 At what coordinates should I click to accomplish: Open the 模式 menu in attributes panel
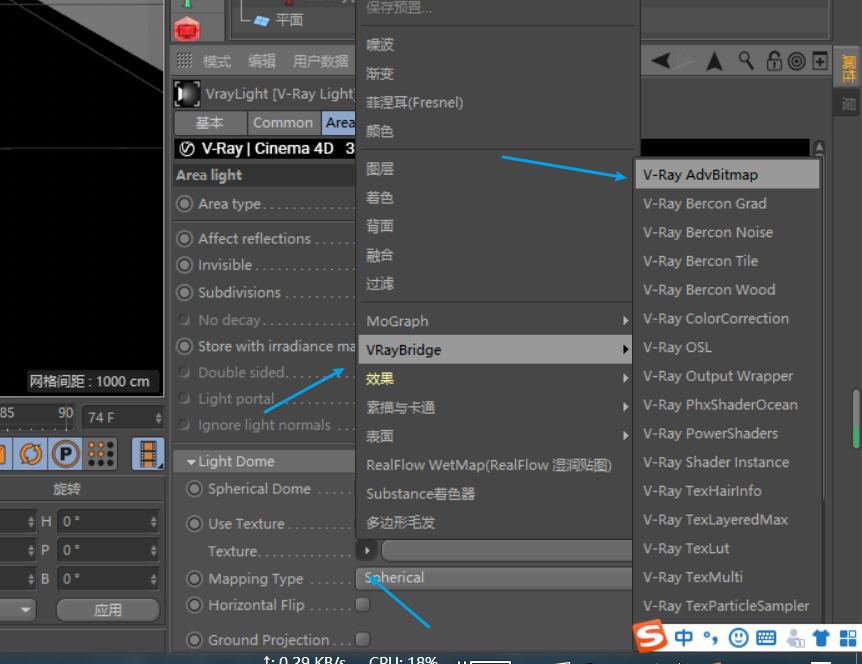click(x=217, y=61)
